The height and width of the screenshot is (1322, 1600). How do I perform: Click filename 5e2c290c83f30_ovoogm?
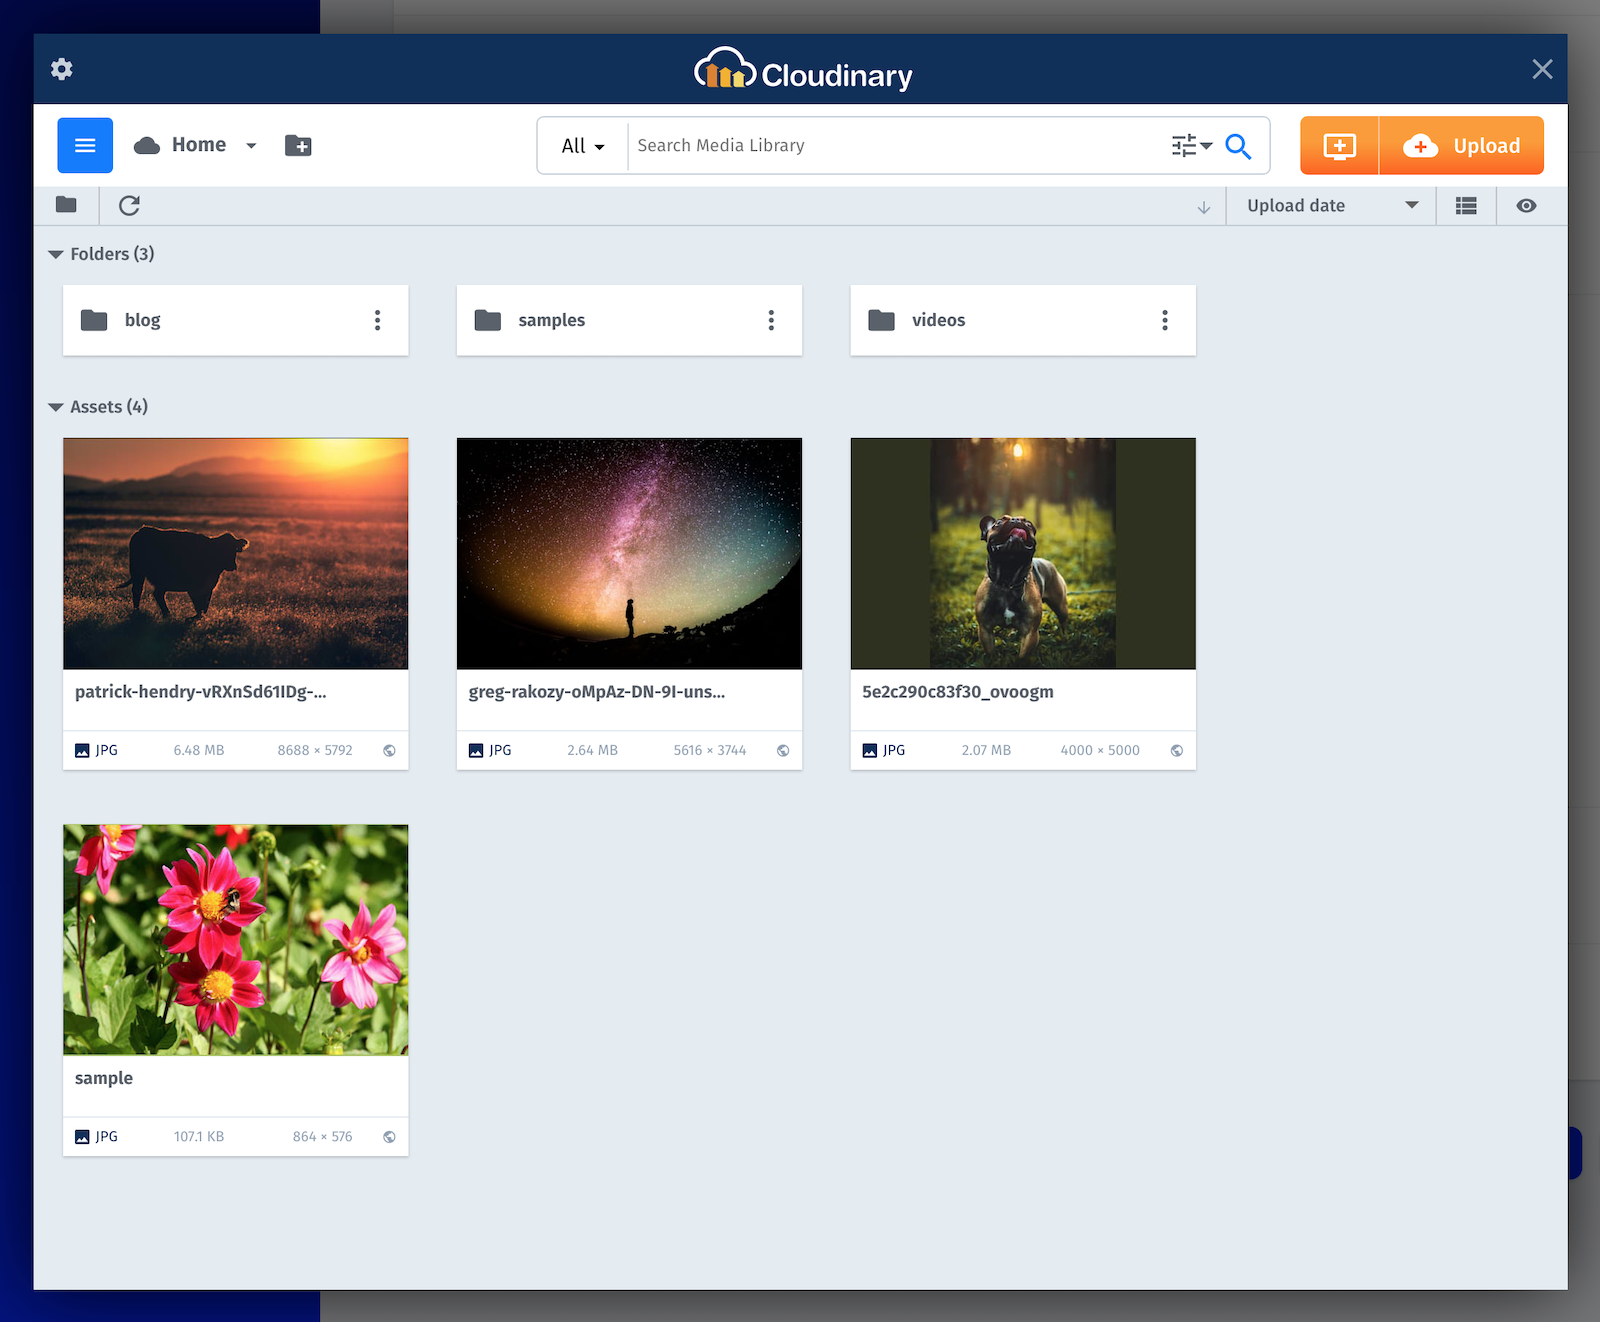[x=958, y=692]
